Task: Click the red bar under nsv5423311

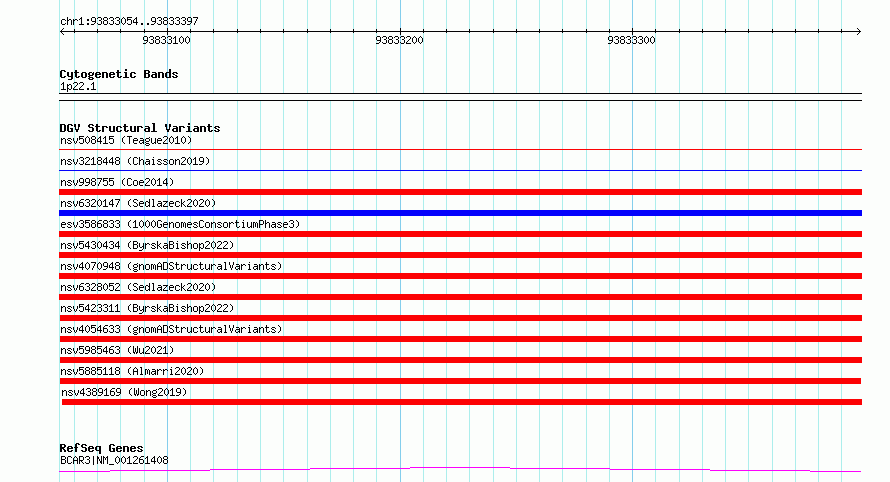Action: (x=460, y=318)
